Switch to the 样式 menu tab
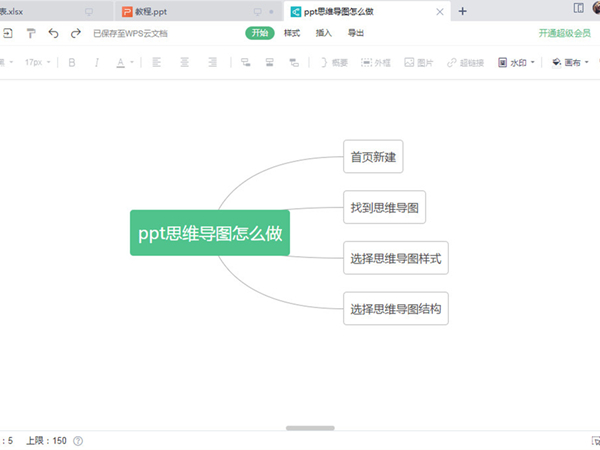This screenshot has width=600, height=450. [x=292, y=33]
